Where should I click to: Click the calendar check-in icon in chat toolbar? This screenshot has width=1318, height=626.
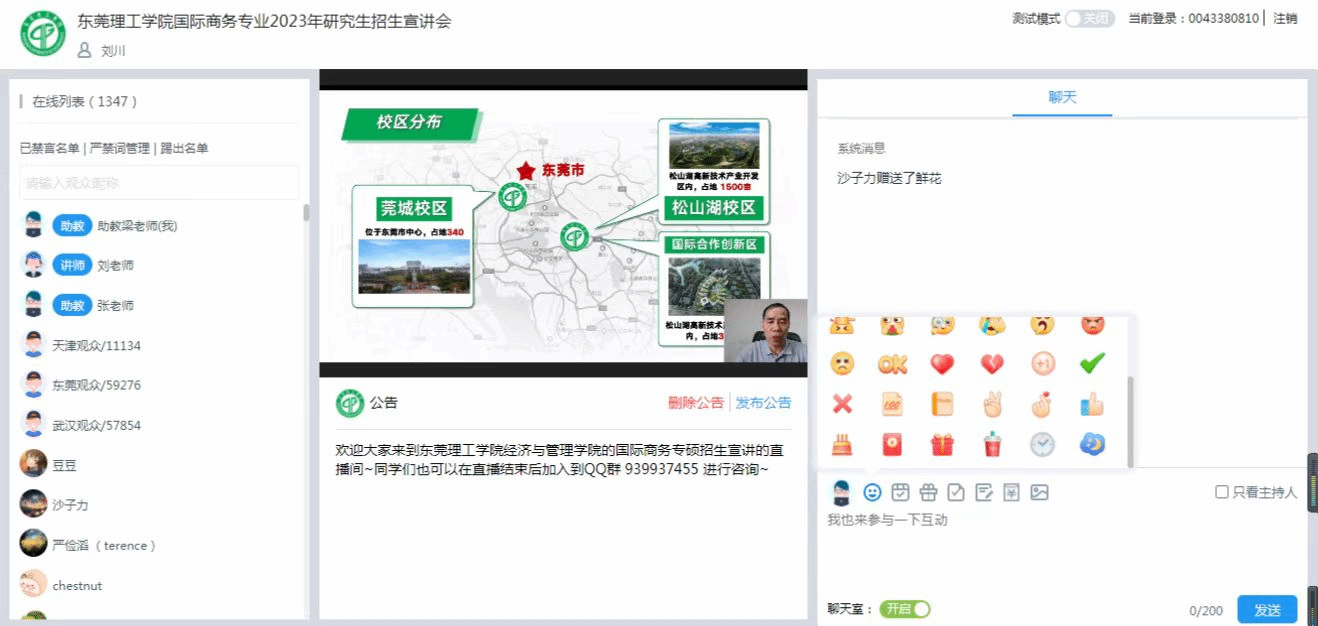(900, 492)
